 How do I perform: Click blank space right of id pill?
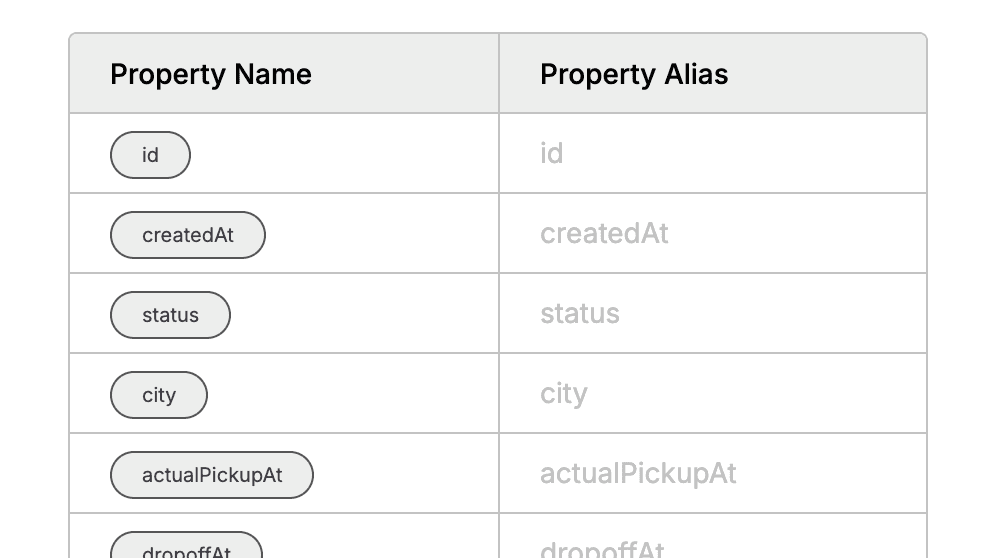344,154
